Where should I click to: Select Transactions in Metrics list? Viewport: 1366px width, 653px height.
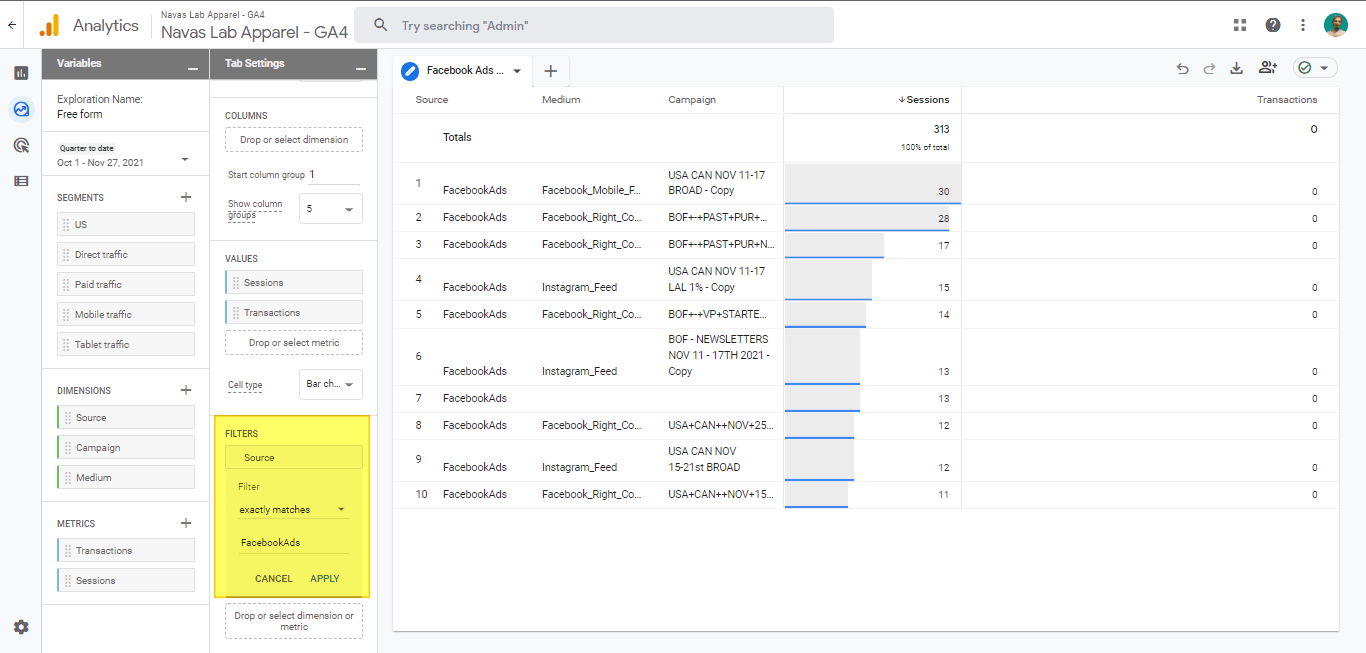126,551
